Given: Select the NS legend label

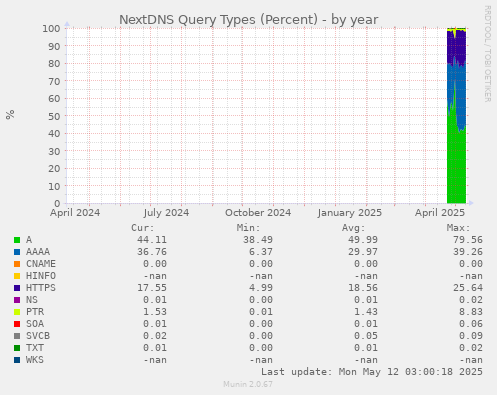Looking at the screenshot, I should pos(32,300).
